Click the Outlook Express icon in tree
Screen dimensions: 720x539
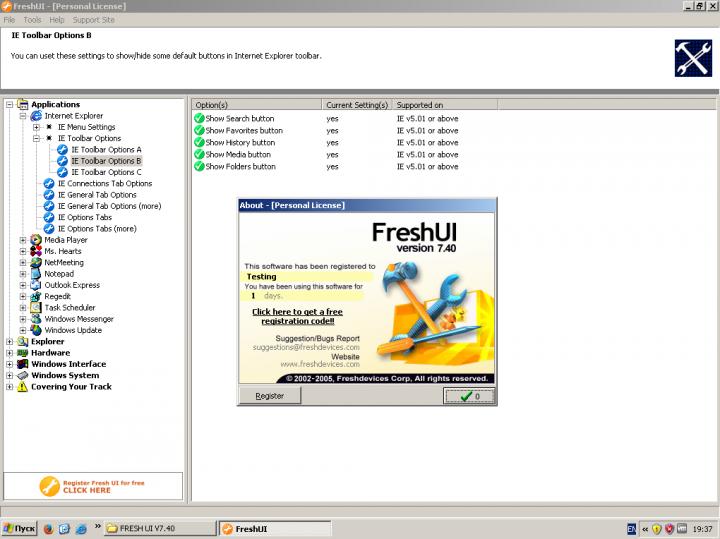[x=36, y=285]
